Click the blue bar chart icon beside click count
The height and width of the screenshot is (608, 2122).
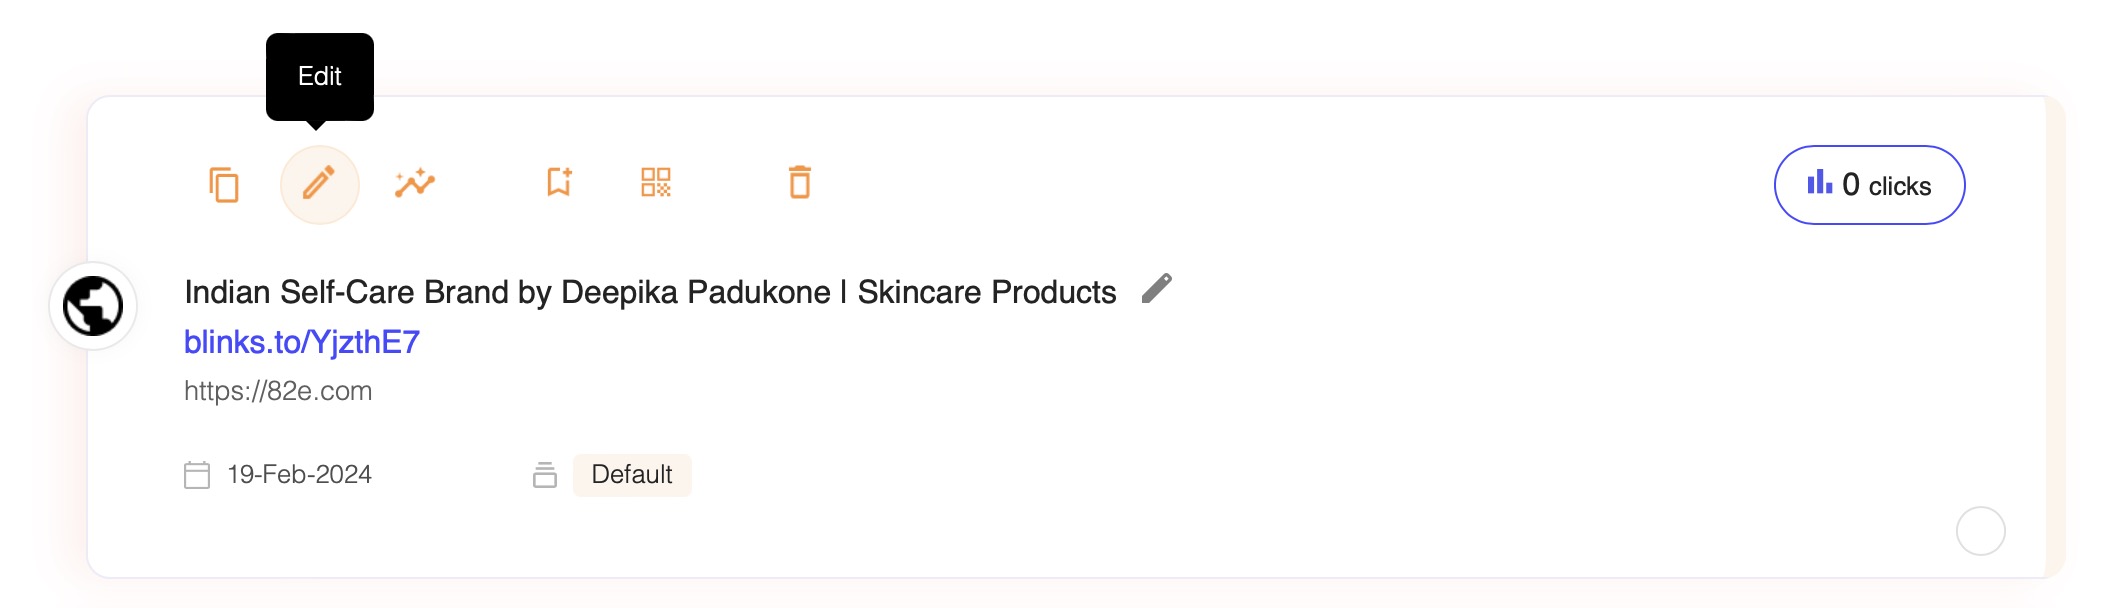pos(1819,183)
